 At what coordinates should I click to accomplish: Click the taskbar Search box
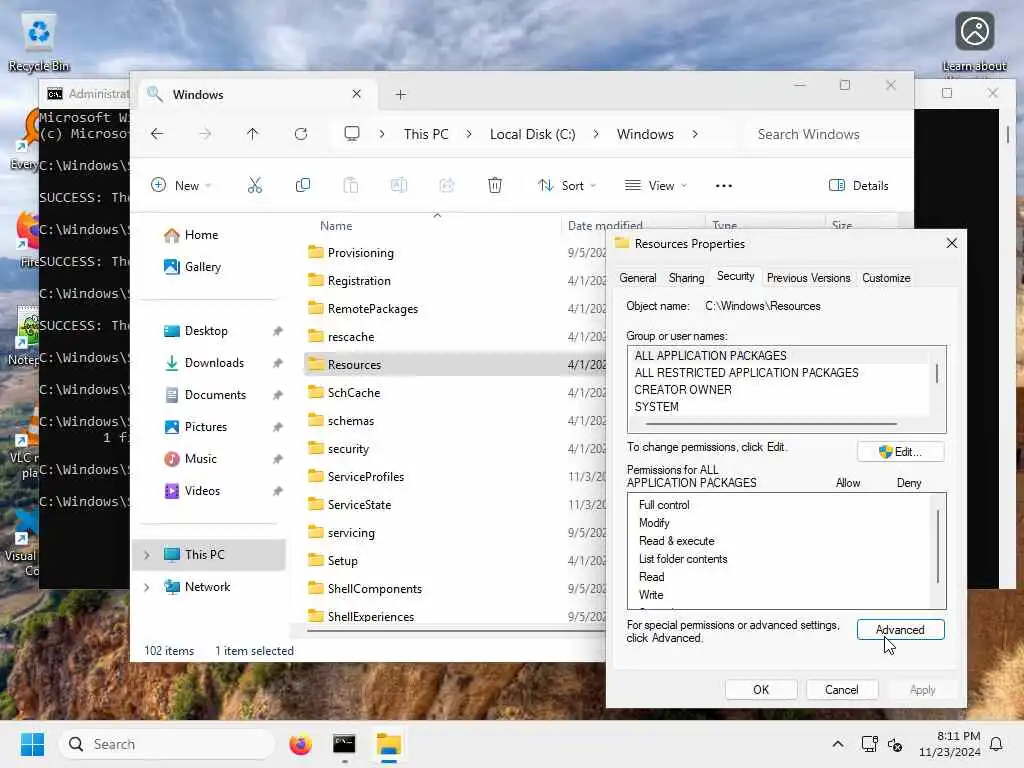click(167, 744)
